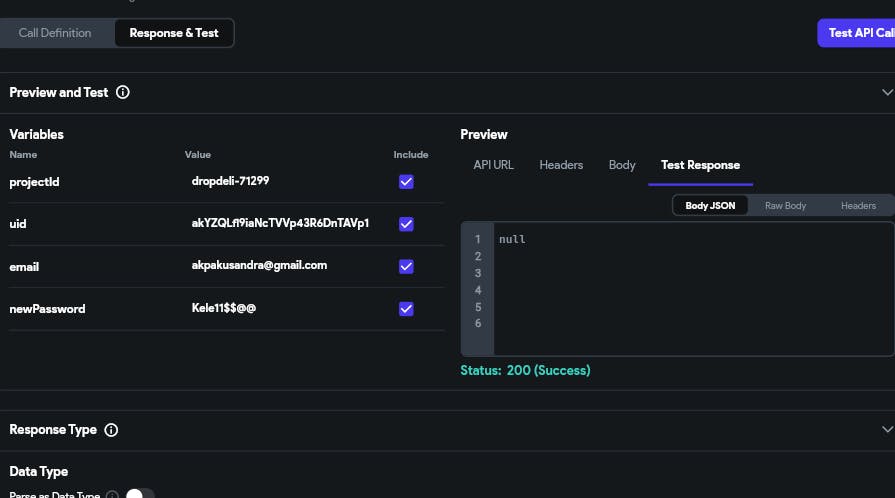Viewport: 895px width, 498px height.
Task: Show the response Headers view
Action: (x=858, y=206)
